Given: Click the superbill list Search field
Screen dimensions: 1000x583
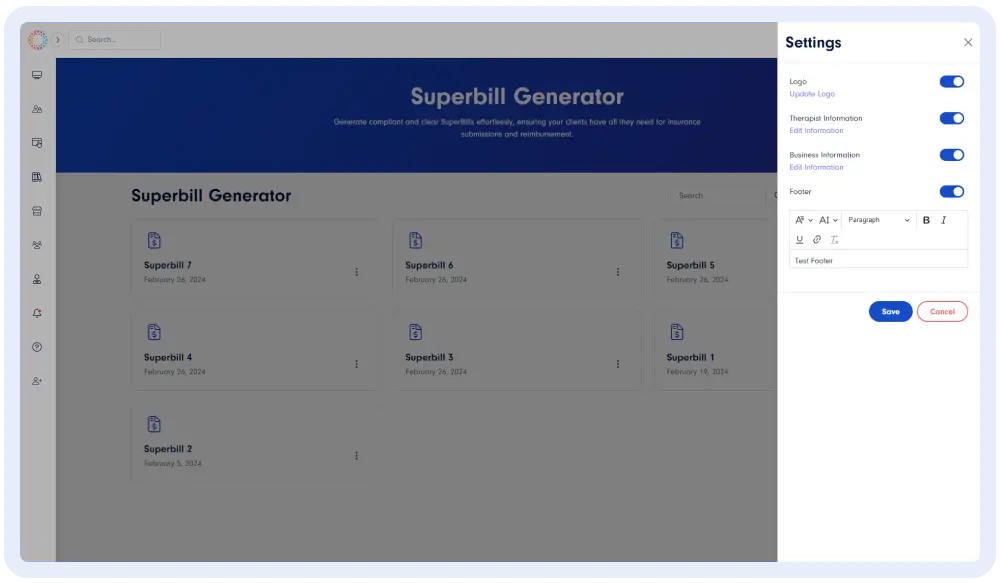Looking at the screenshot, I should pos(718,196).
